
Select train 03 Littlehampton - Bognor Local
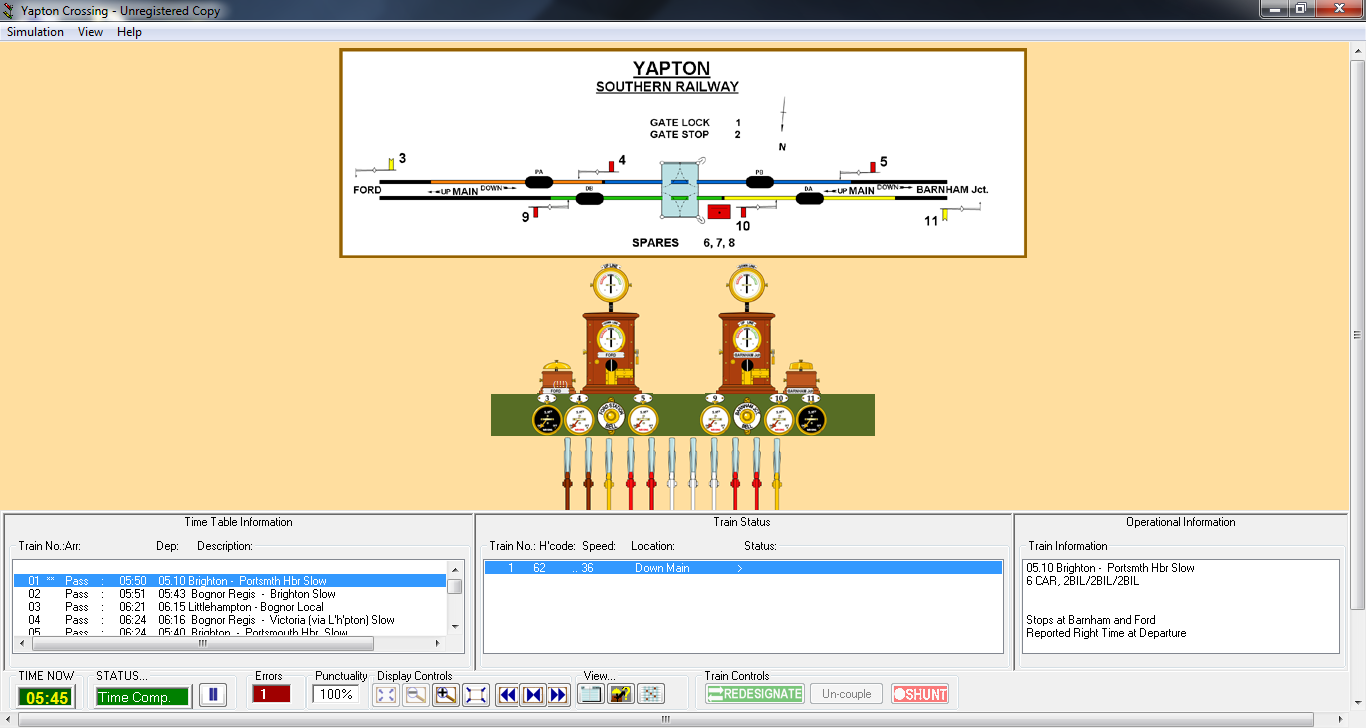229,607
